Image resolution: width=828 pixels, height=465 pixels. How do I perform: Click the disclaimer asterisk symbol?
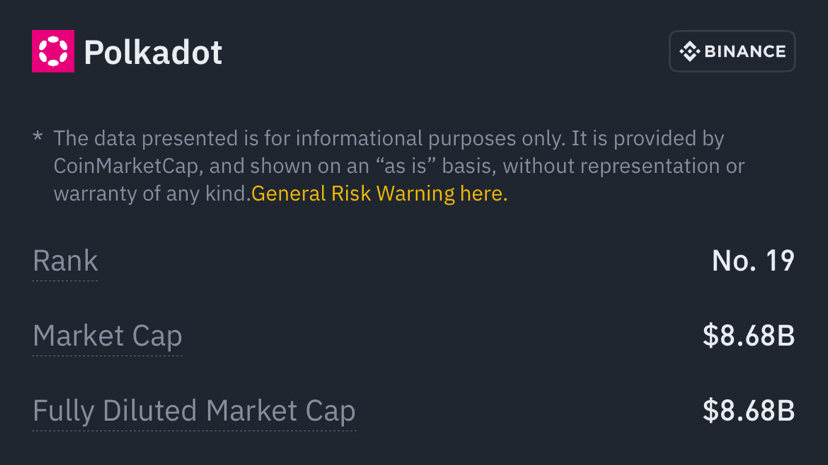click(37, 137)
